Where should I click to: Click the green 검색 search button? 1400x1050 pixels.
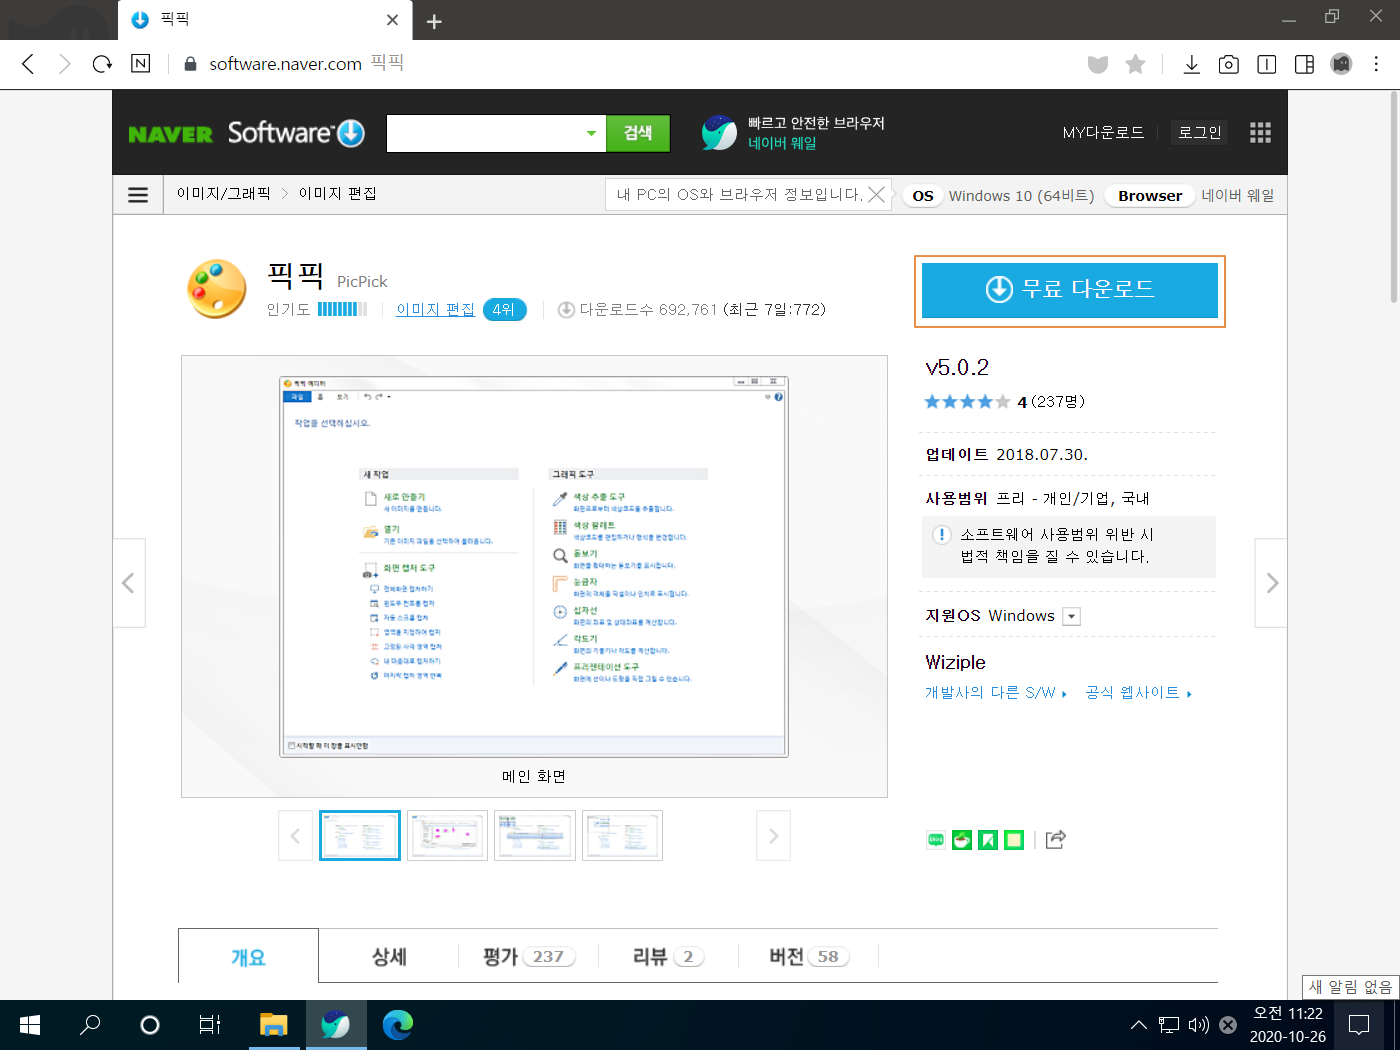point(638,133)
